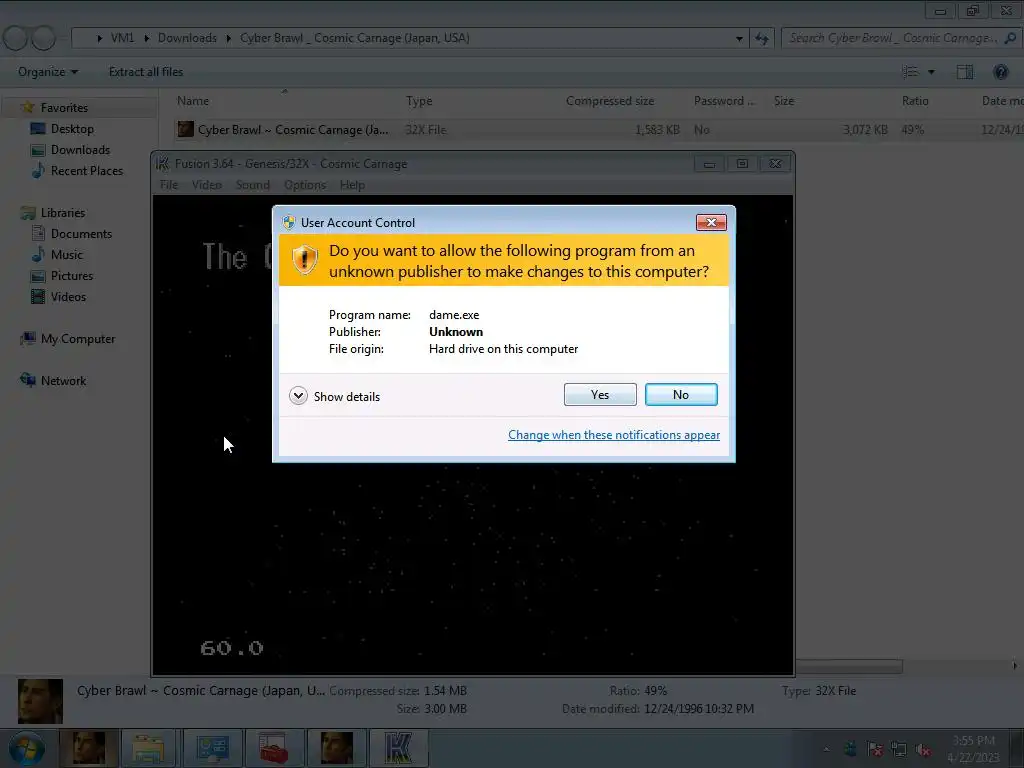Screen dimensions: 1024x768
Task: Open Sound menu in Fusion window
Action: pyautogui.click(x=253, y=185)
